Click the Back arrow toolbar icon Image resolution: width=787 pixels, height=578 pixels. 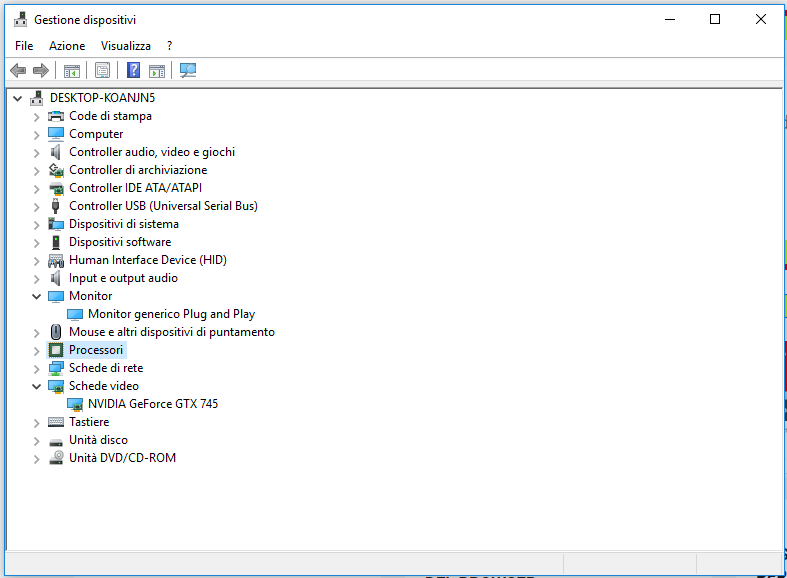17,70
